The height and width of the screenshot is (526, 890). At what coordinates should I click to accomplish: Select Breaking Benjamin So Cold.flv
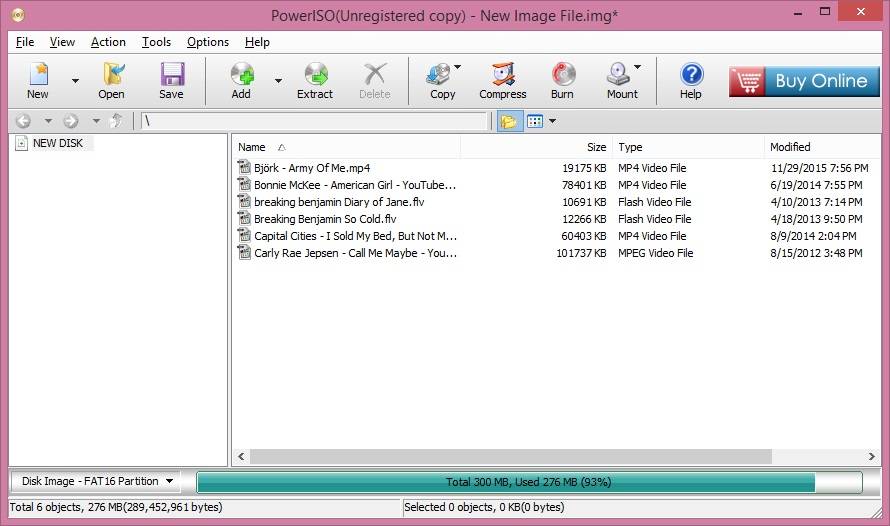click(x=325, y=219)
